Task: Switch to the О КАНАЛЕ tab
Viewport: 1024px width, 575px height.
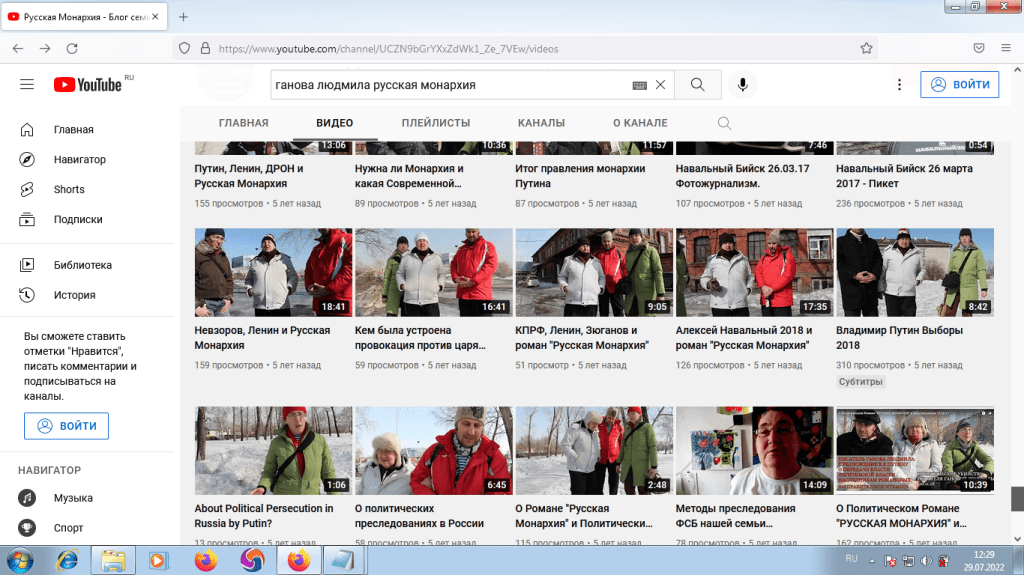Action: click(640, 123)
